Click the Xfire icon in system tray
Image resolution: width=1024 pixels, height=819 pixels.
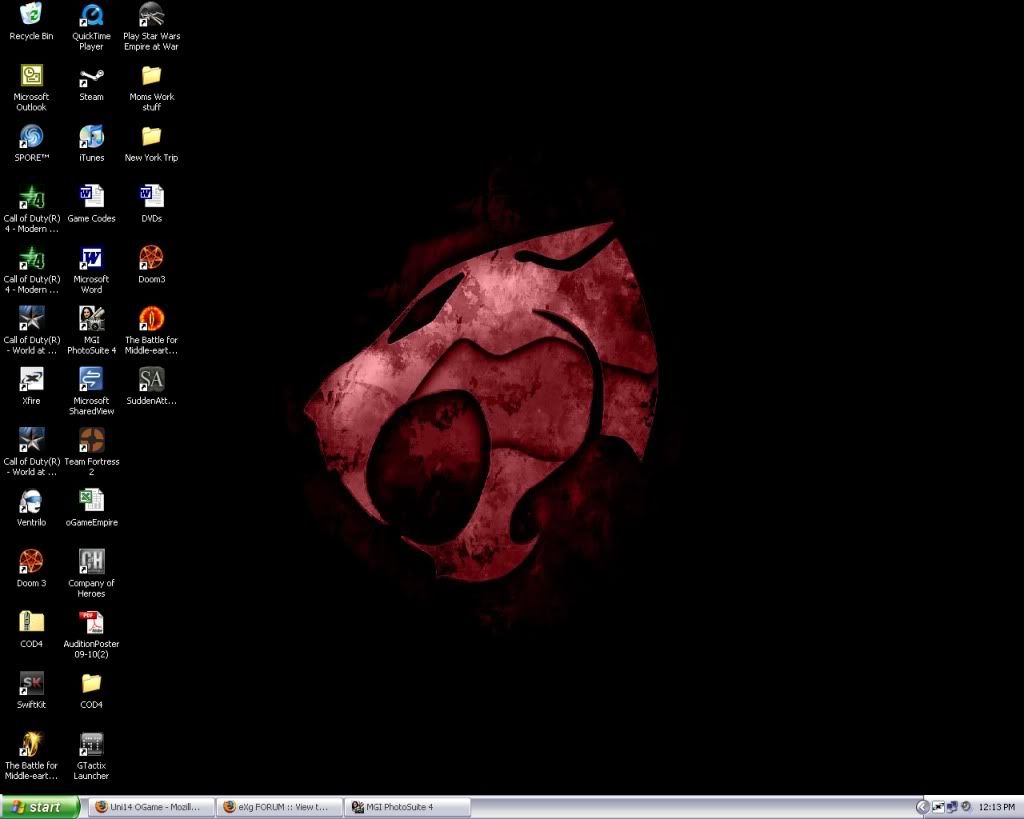[x=938, y=807]
